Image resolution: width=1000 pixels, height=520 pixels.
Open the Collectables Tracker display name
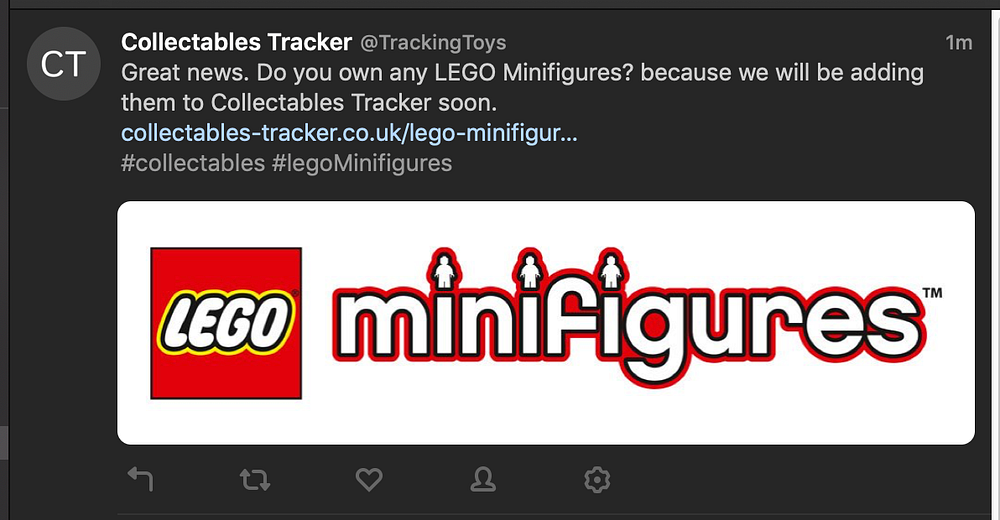pos(236,42)
